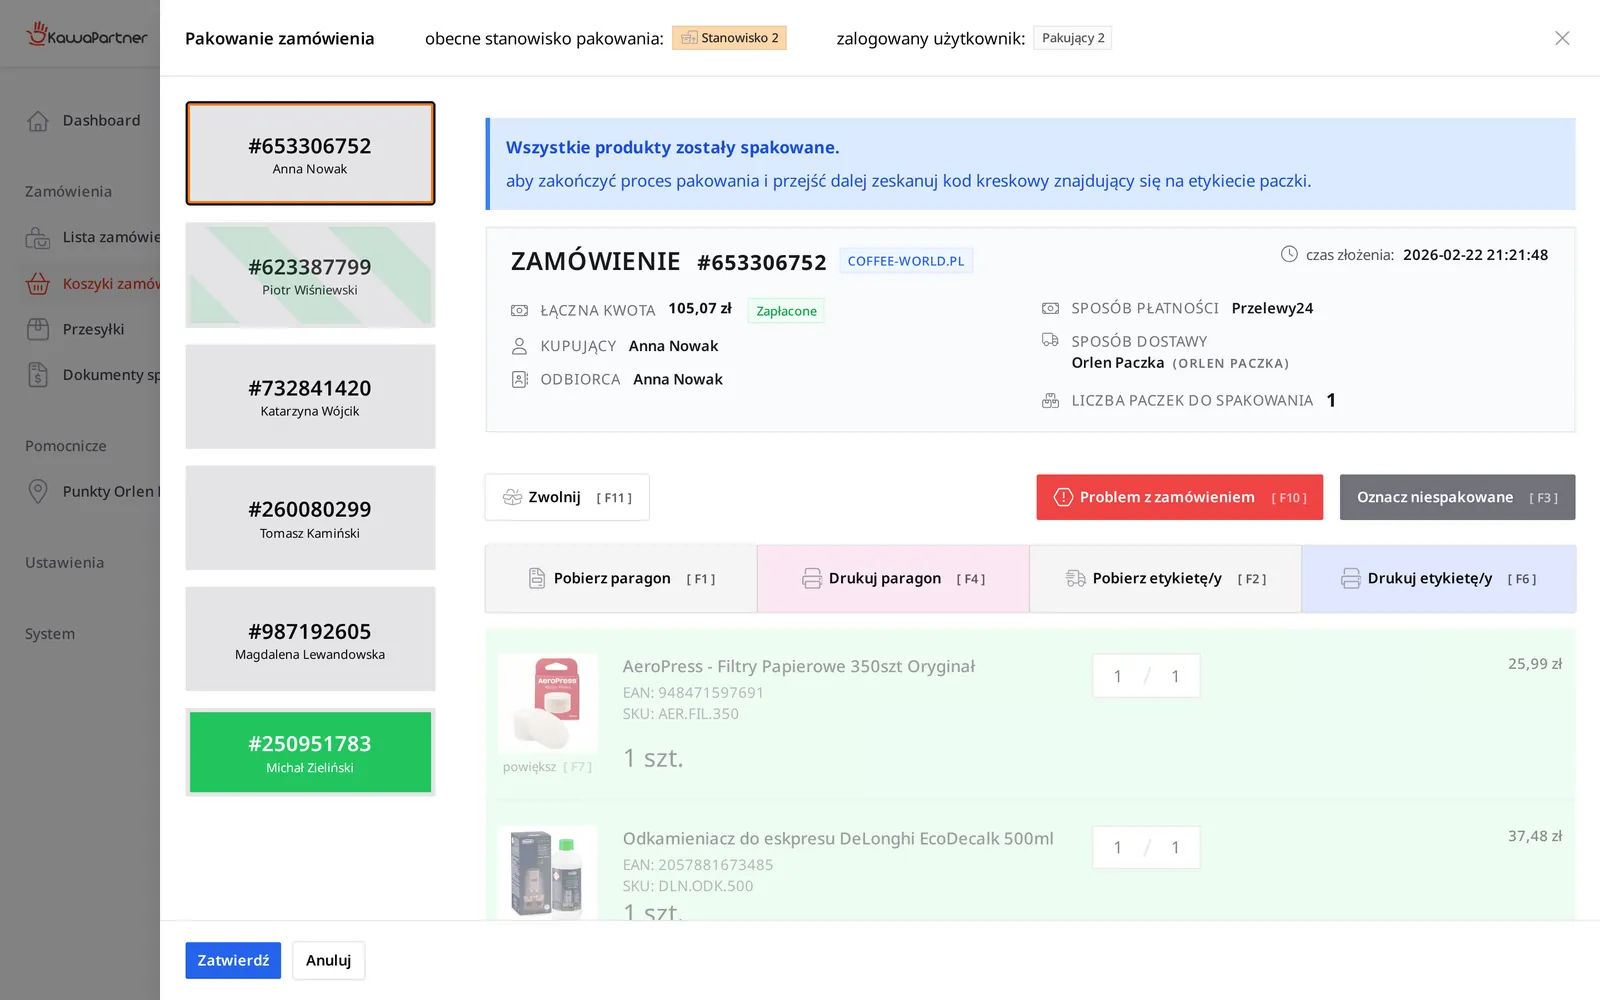The height and width of the screenshot is (1000, 1600).
Task: Confirm with the Zatwierdź button
Action: coord(233,960)
